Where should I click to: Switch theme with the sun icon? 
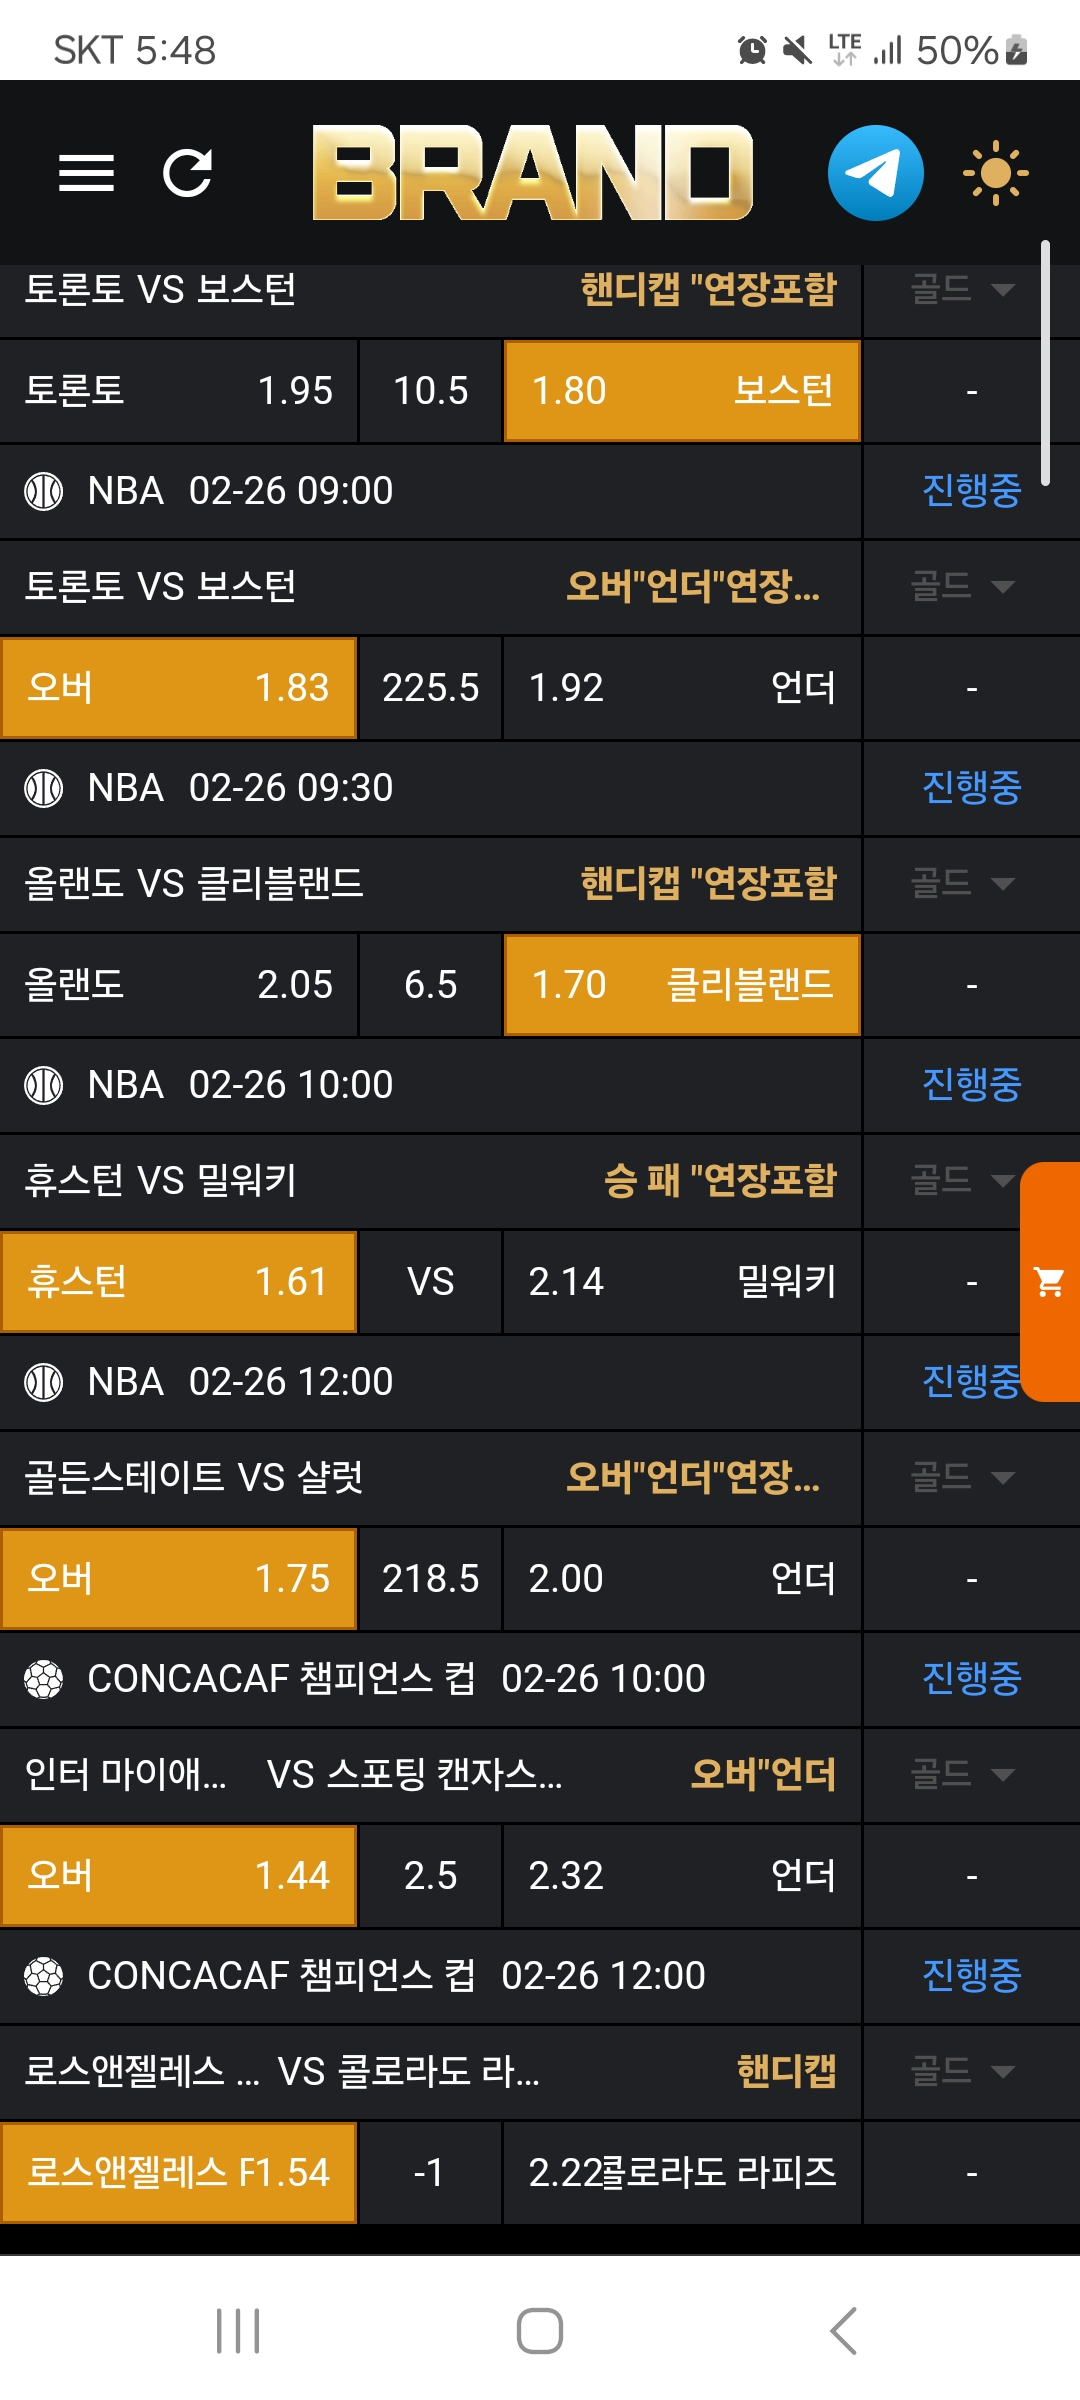pos(995,173)
